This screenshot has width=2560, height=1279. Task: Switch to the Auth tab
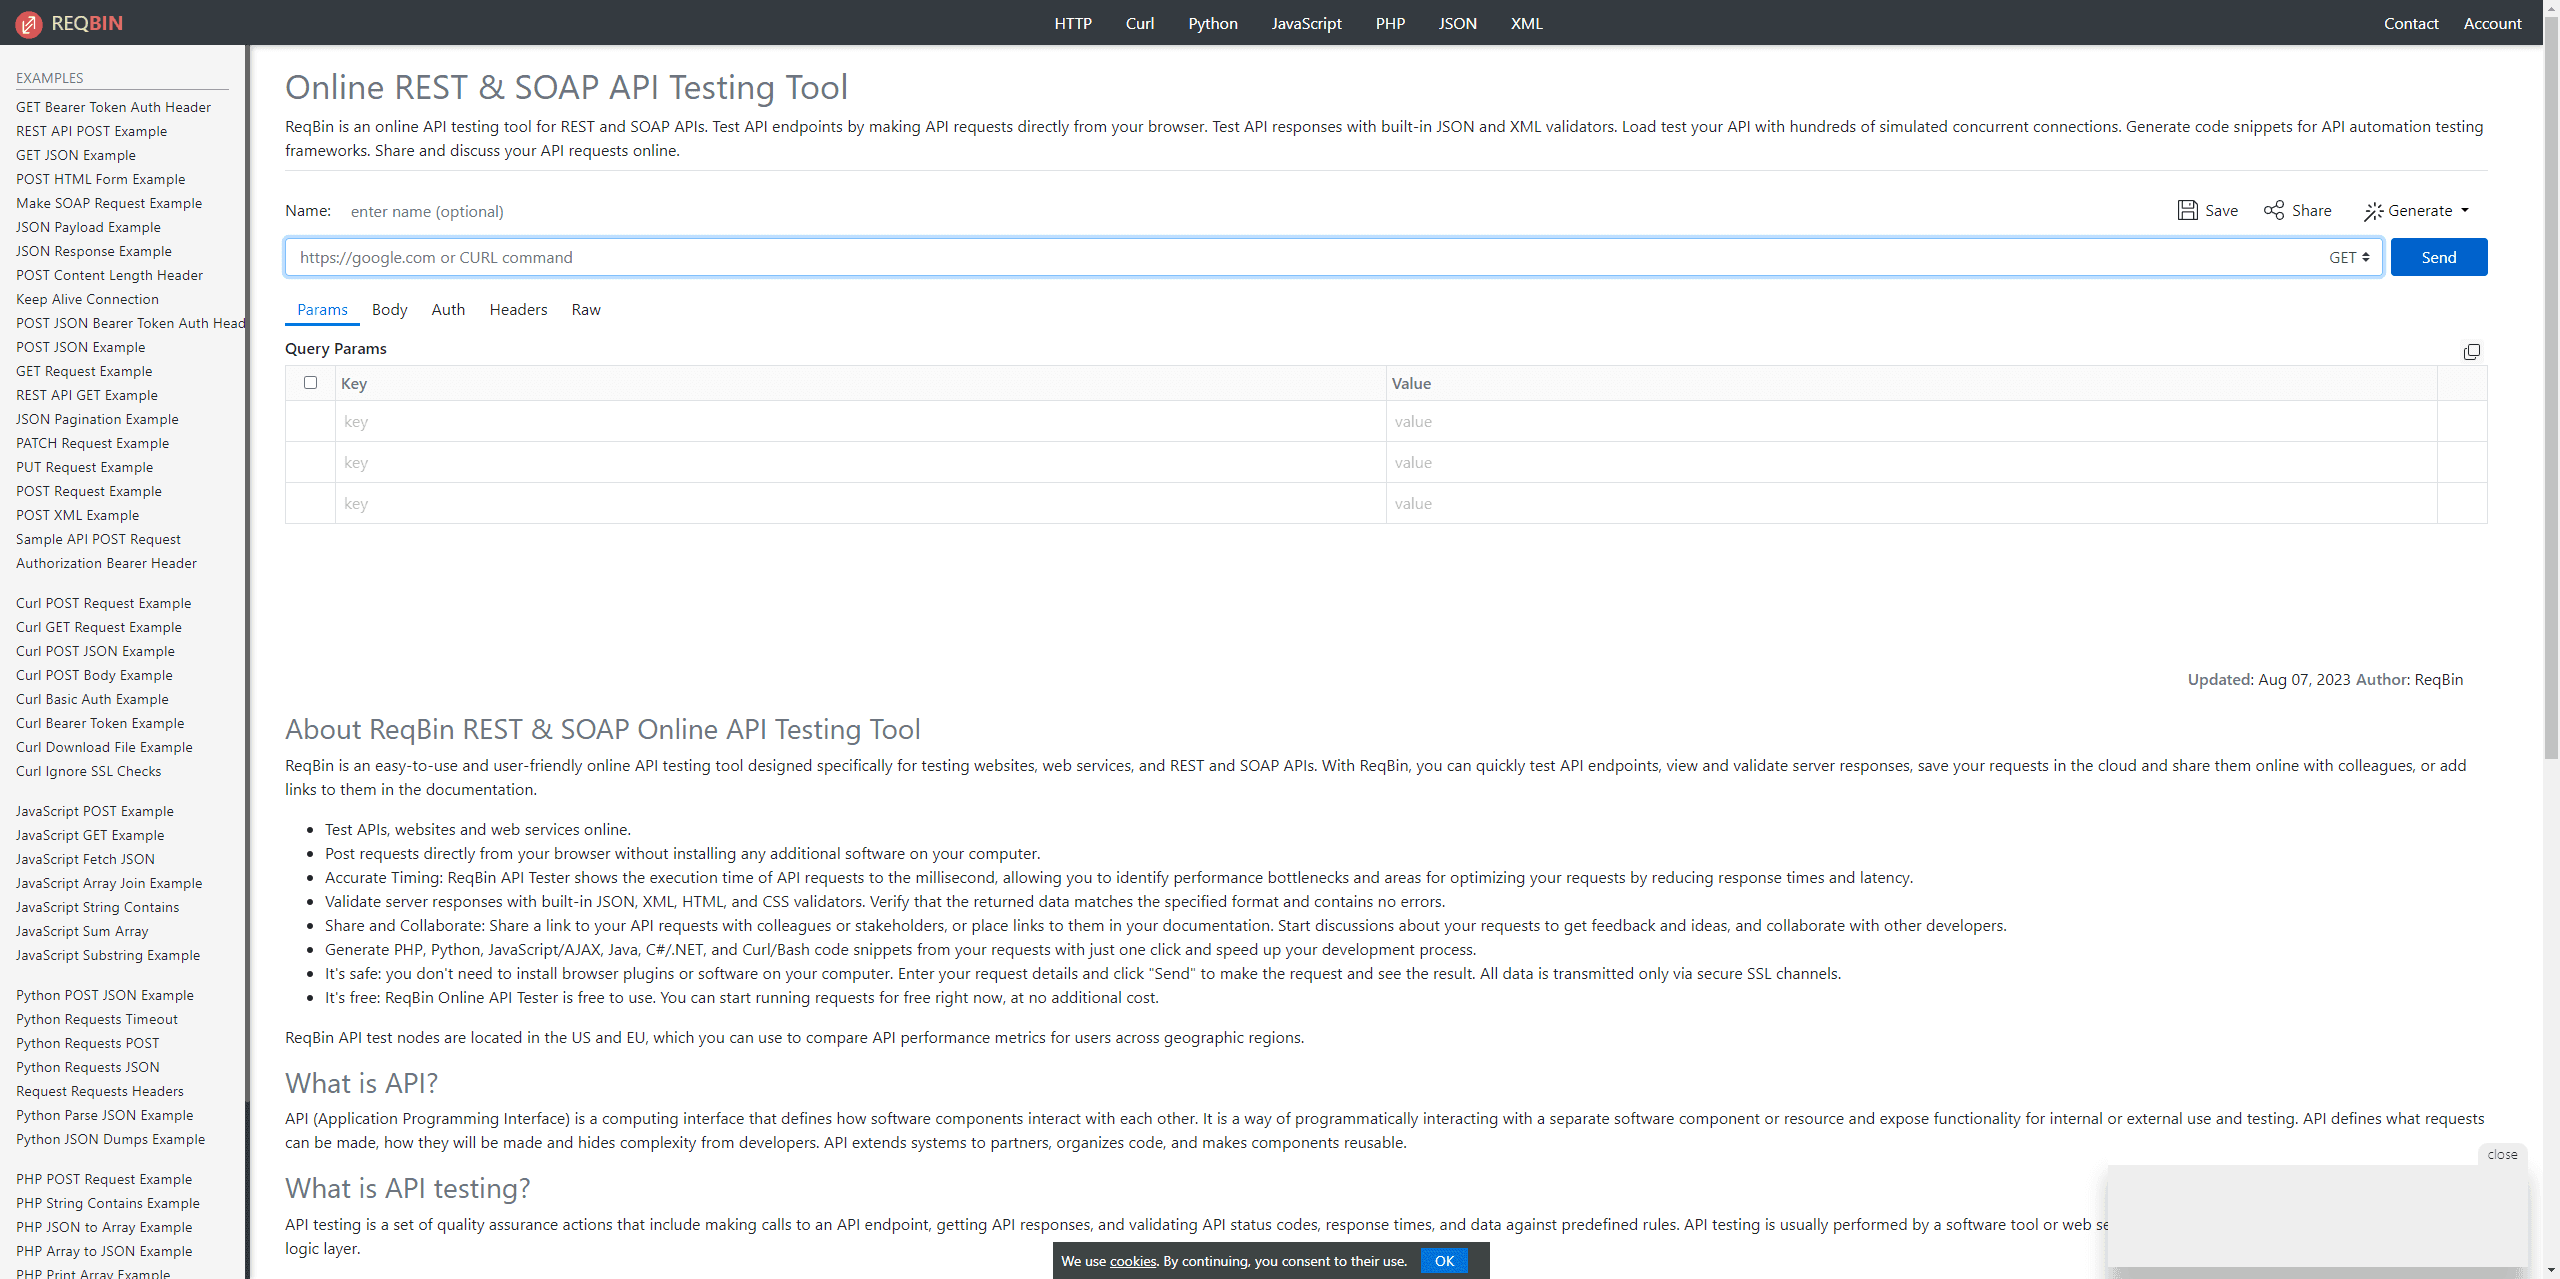(x=448, y=310)
